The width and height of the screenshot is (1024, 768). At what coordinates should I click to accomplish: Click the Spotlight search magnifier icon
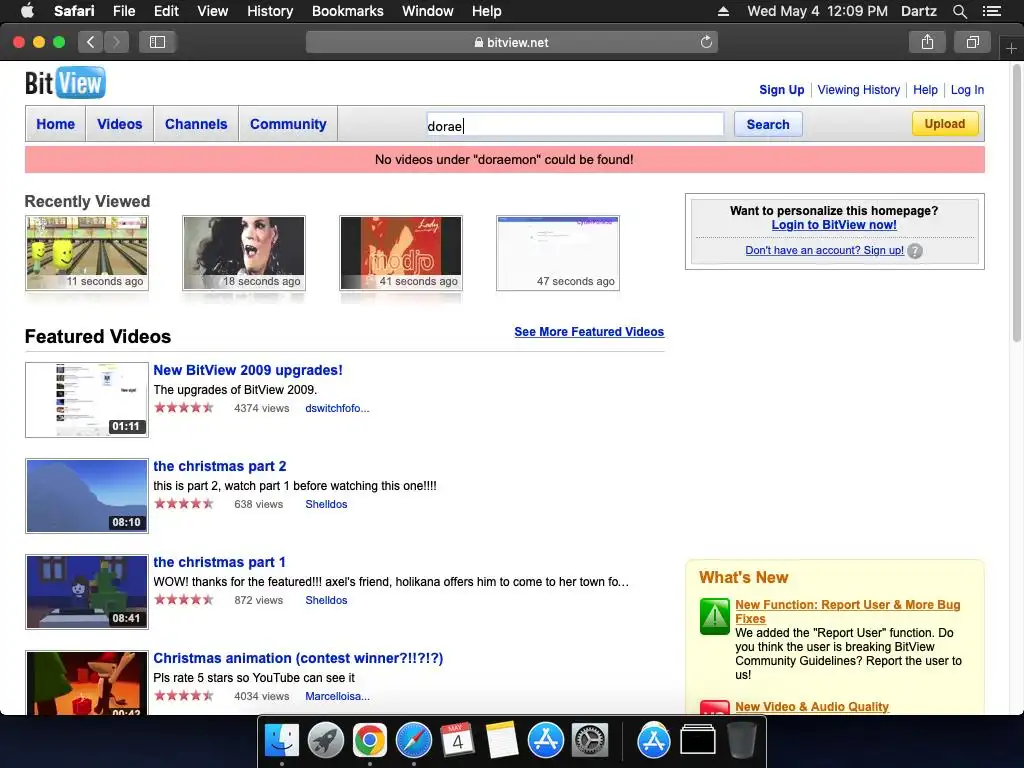[x=959, y=11]
